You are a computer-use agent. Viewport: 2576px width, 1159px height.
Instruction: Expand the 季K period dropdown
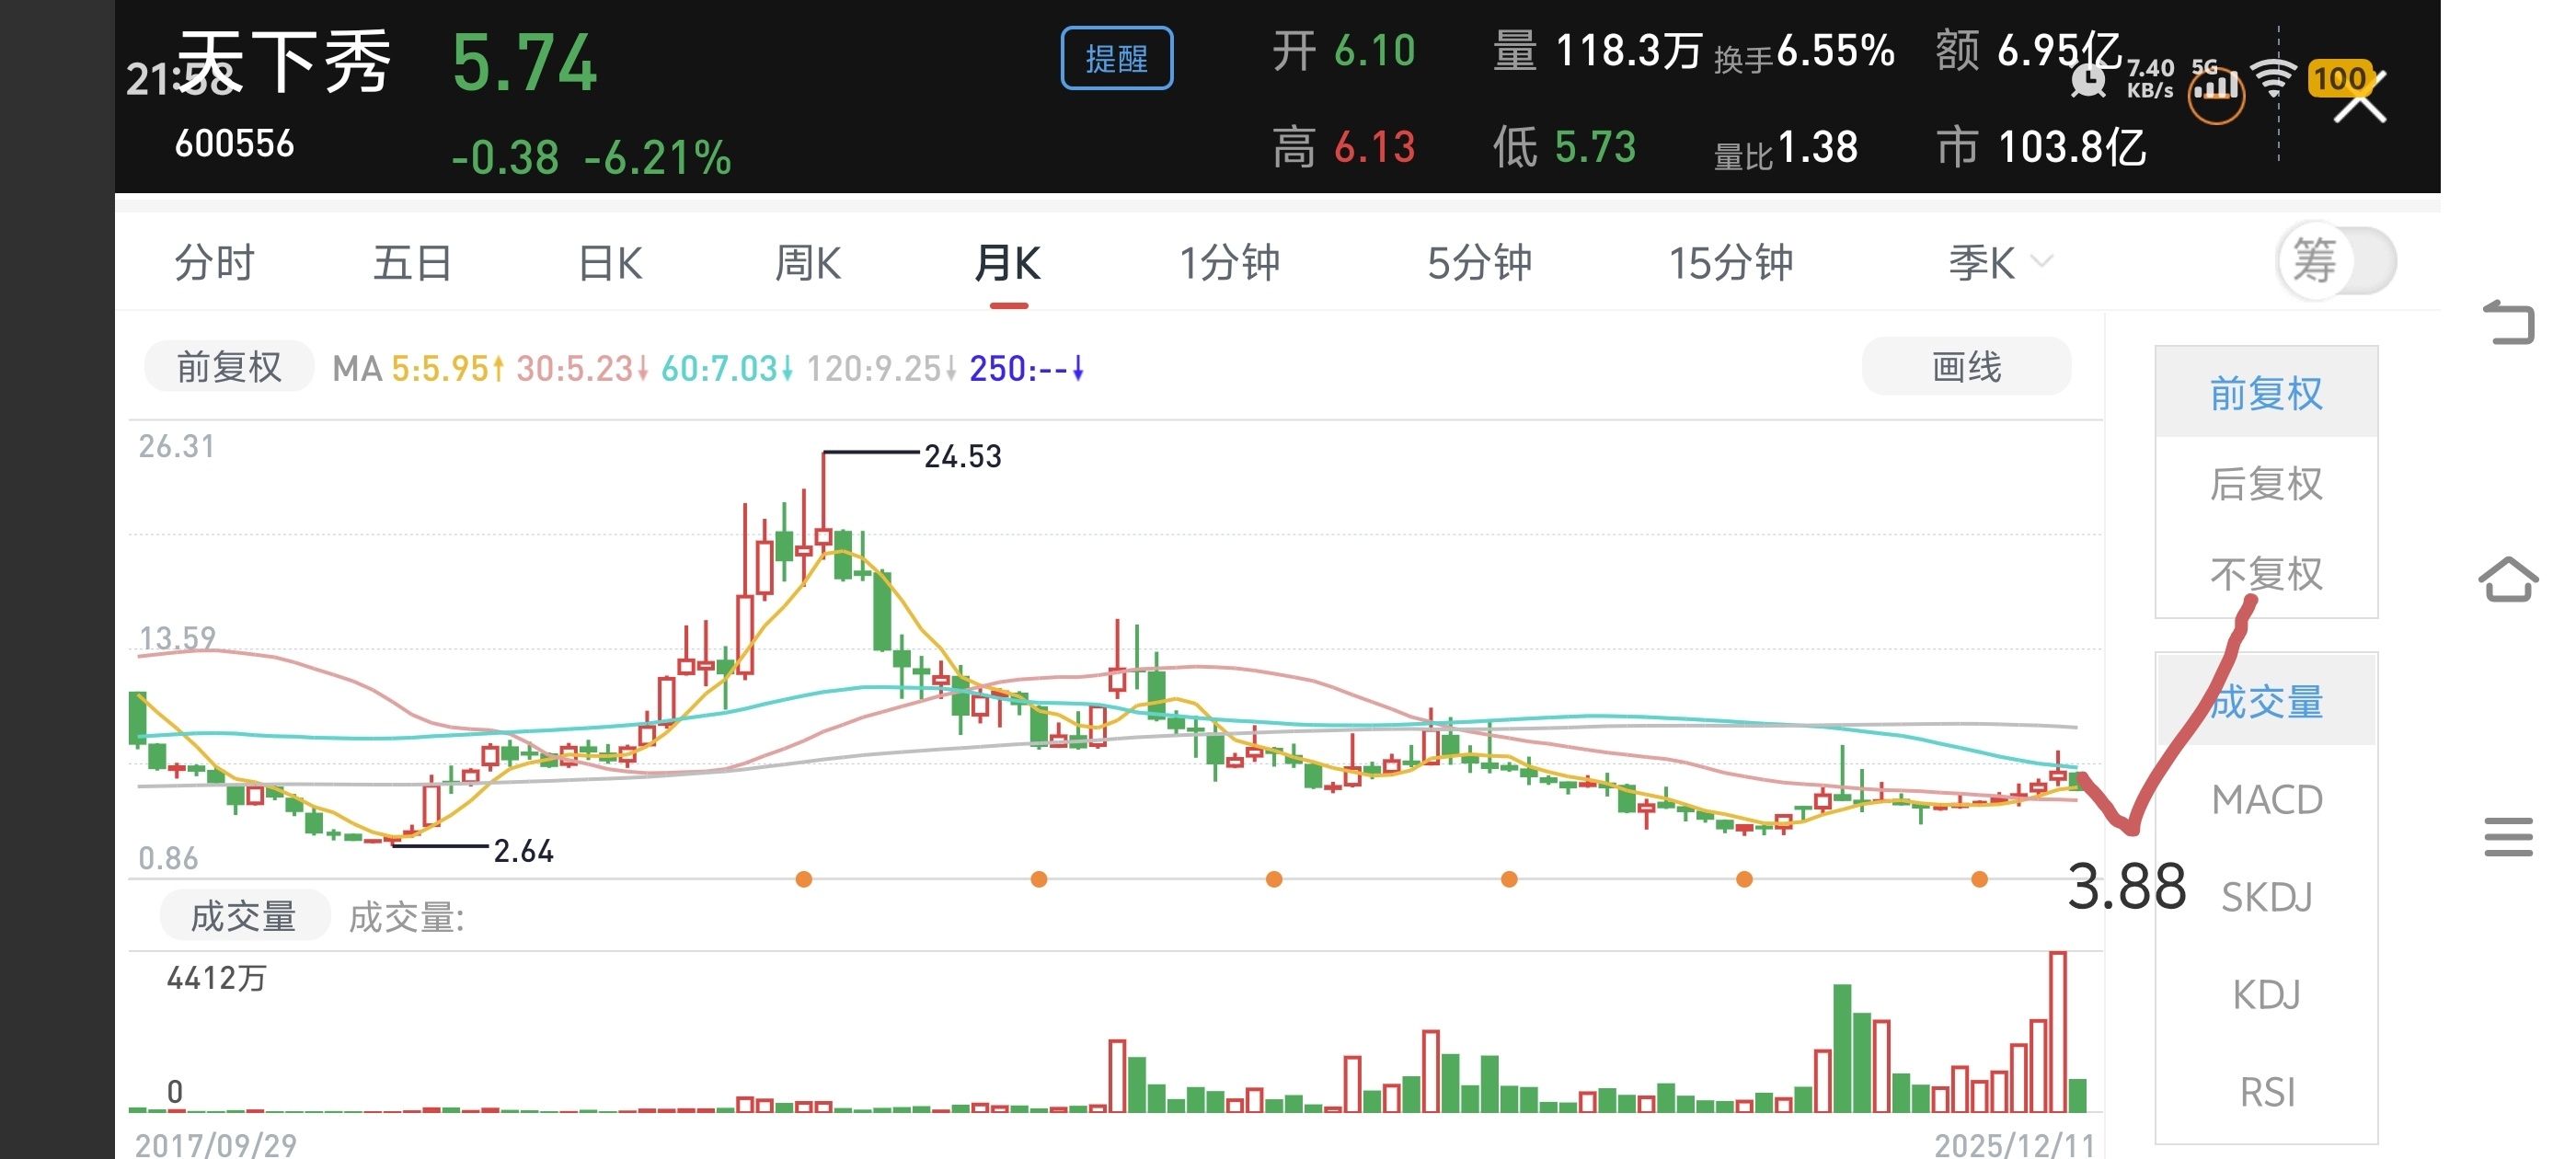(1999, 263)
